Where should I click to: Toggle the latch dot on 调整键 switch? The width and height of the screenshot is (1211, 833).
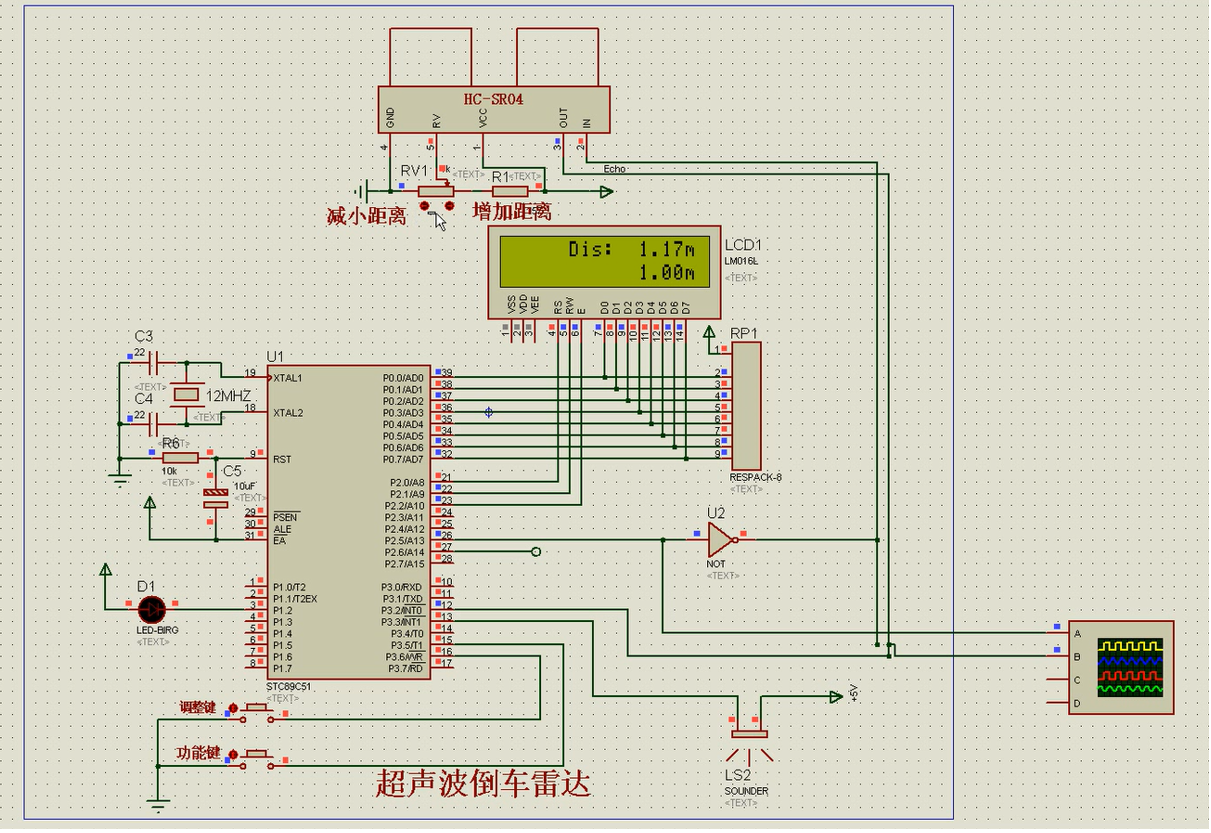[234, 709]
